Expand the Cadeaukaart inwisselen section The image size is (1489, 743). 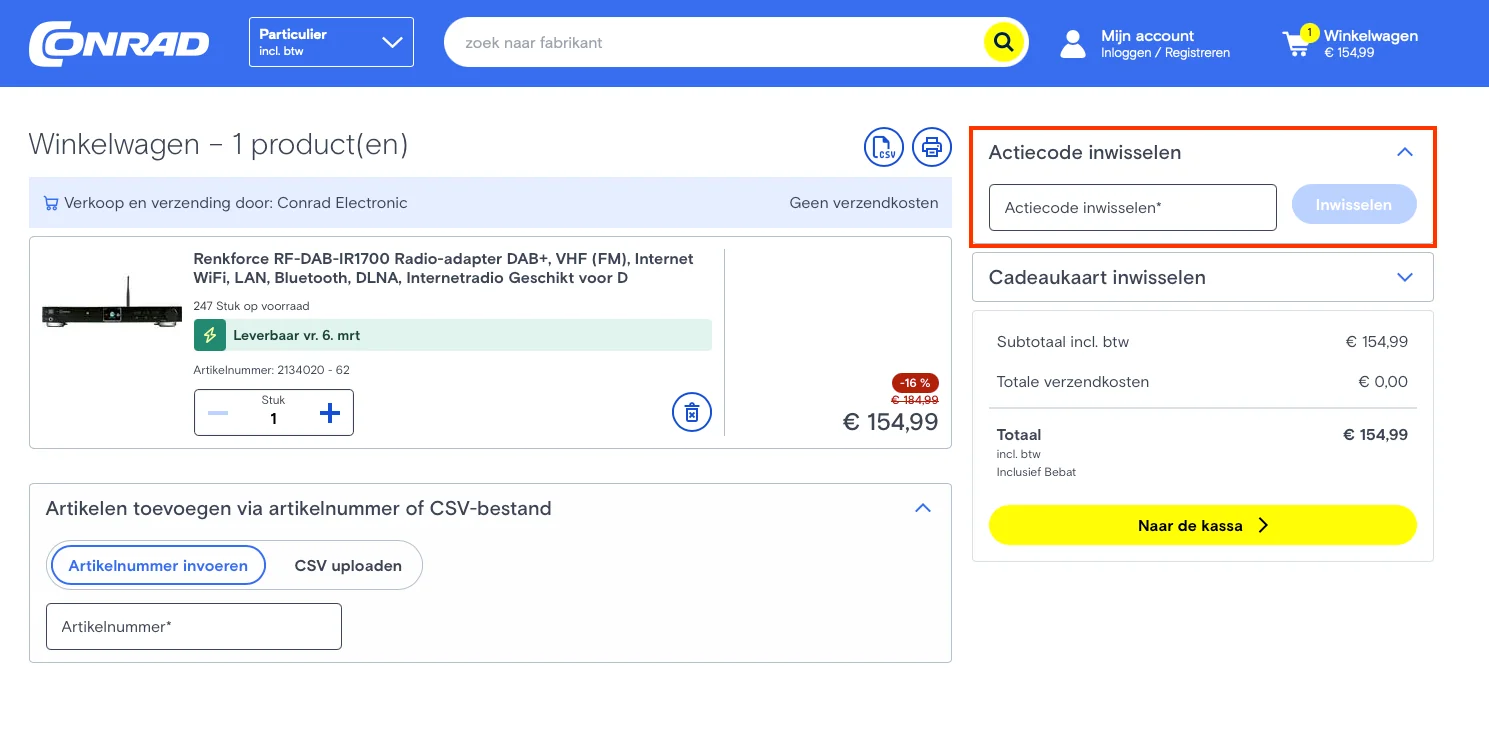[x=1404, y=277]
